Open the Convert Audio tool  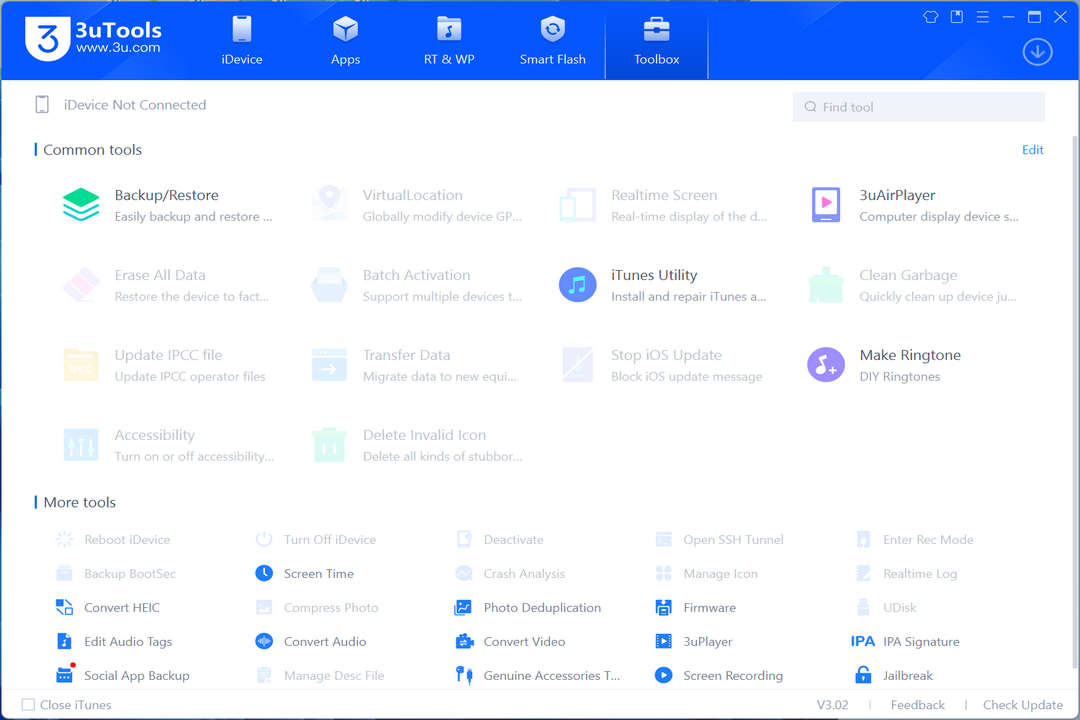click(325, 641)
